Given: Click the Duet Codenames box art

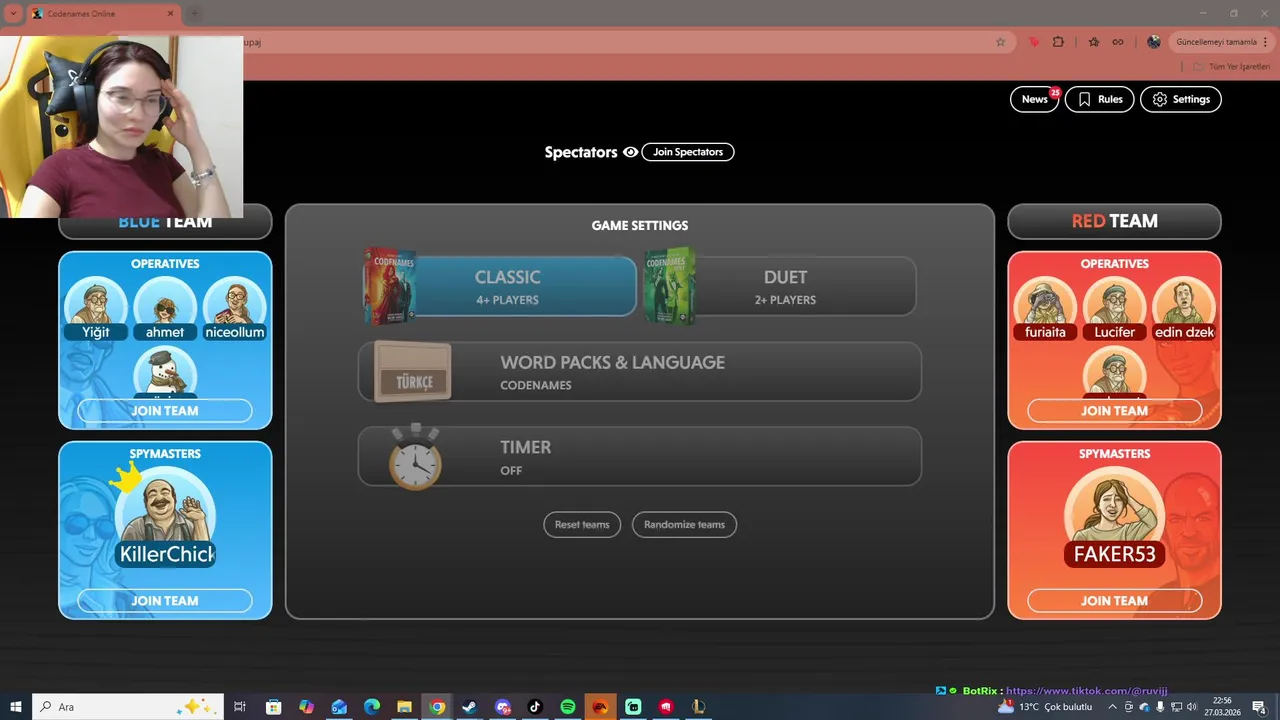Looking at the screenshot, I should [x=670, y=286].
